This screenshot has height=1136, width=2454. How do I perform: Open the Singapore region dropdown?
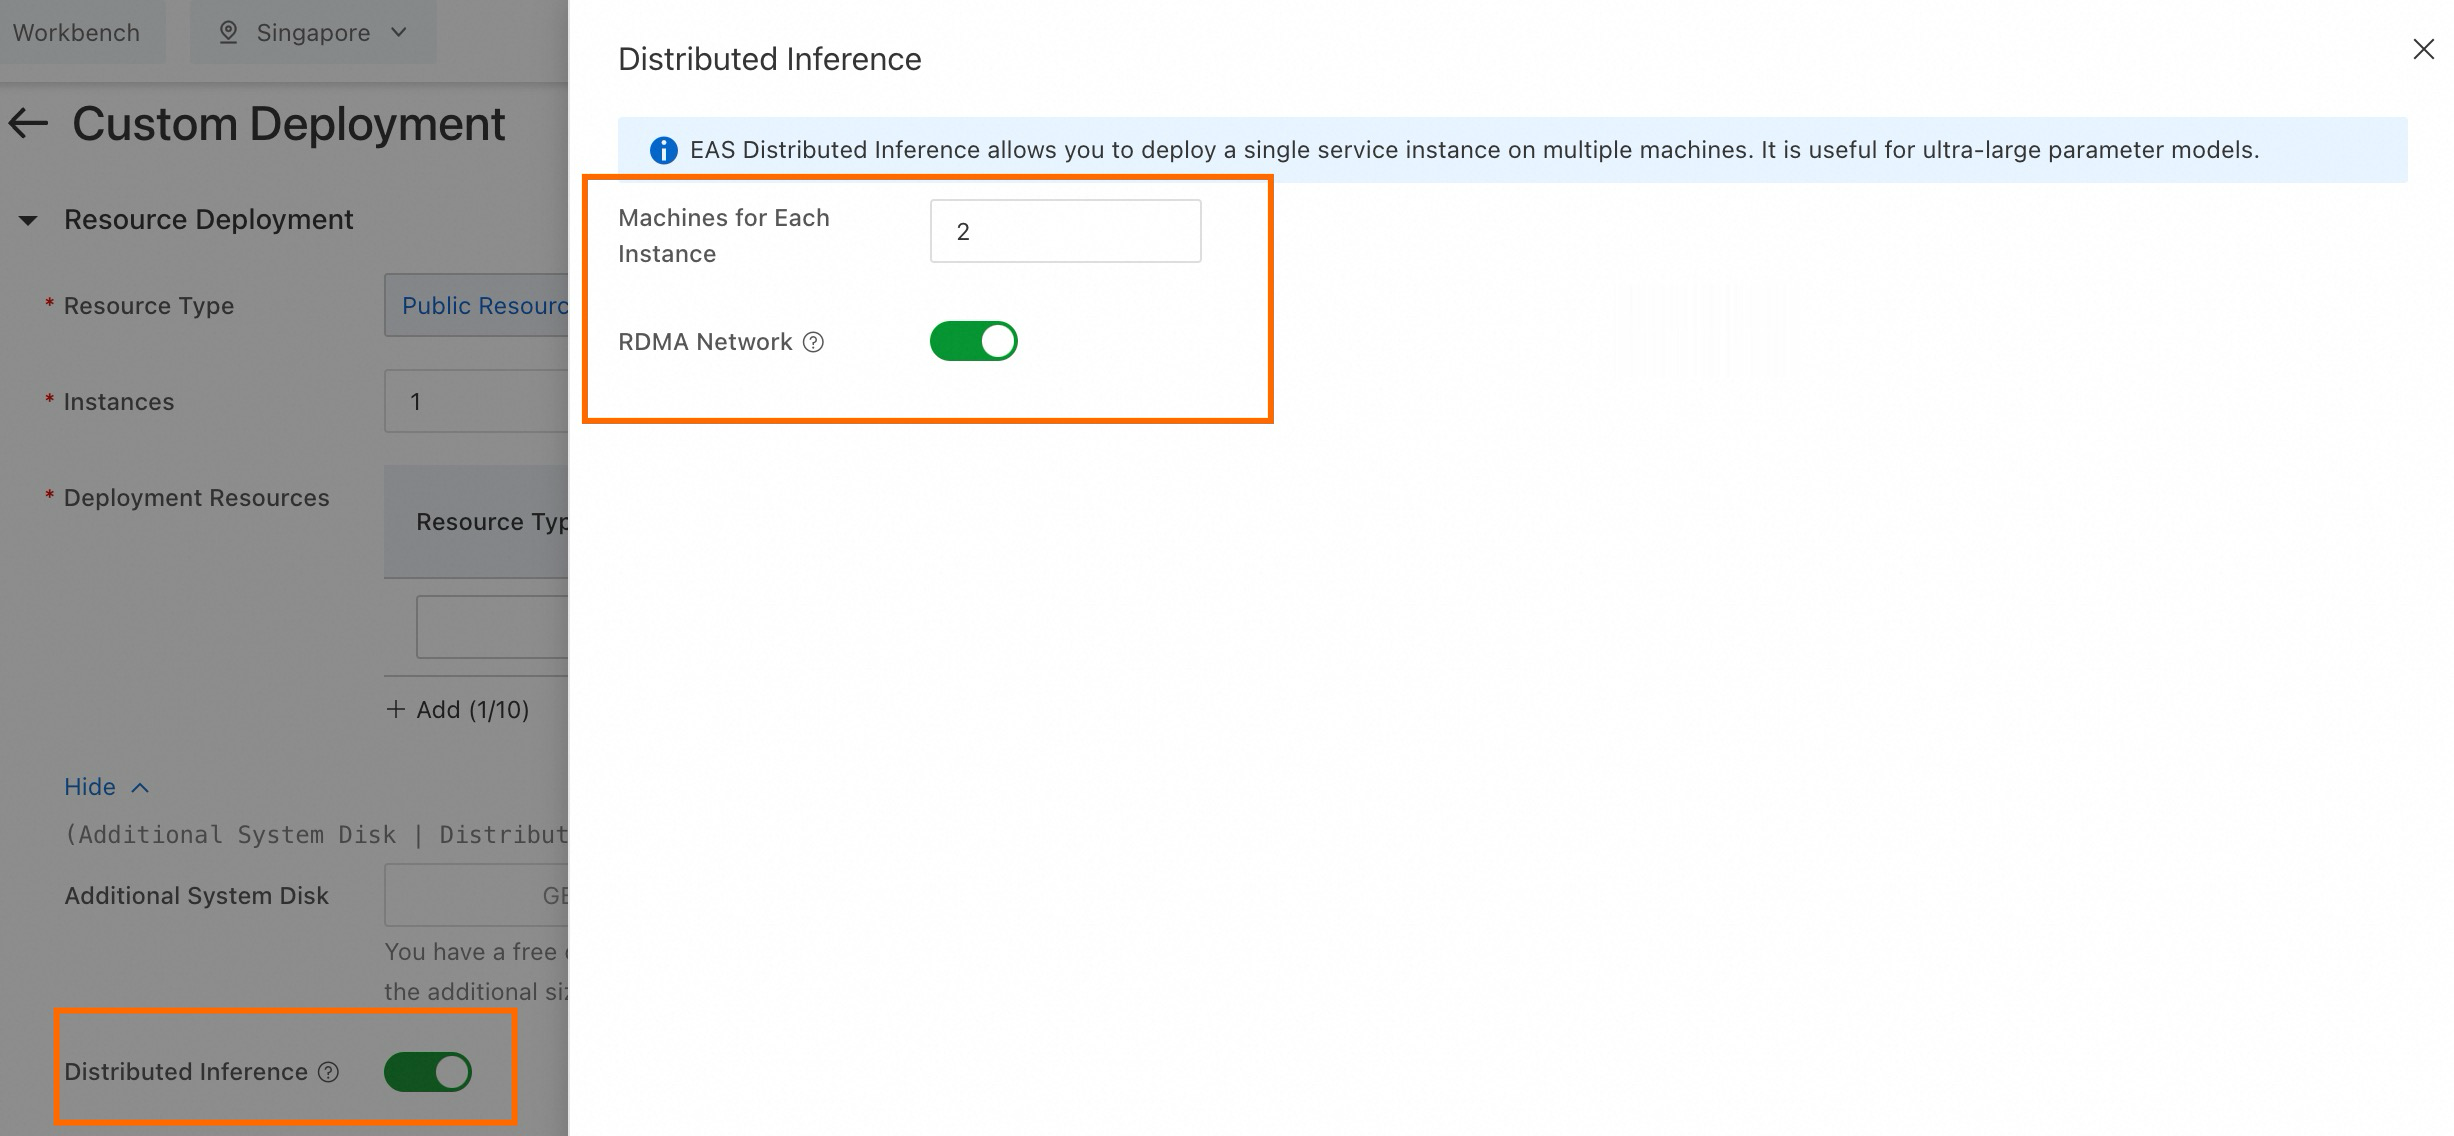(313, 32)
